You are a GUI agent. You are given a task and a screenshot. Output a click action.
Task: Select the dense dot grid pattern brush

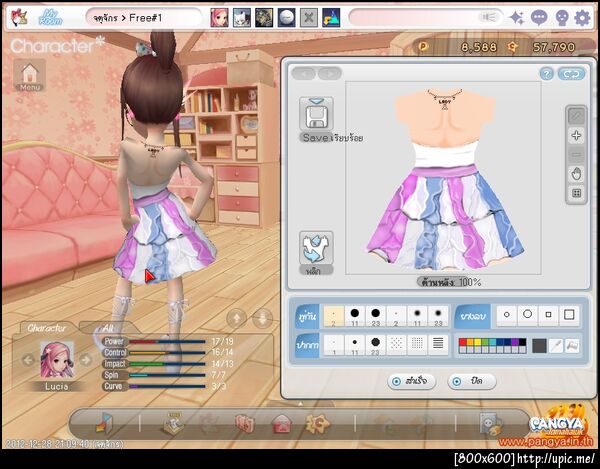[417, 345]
